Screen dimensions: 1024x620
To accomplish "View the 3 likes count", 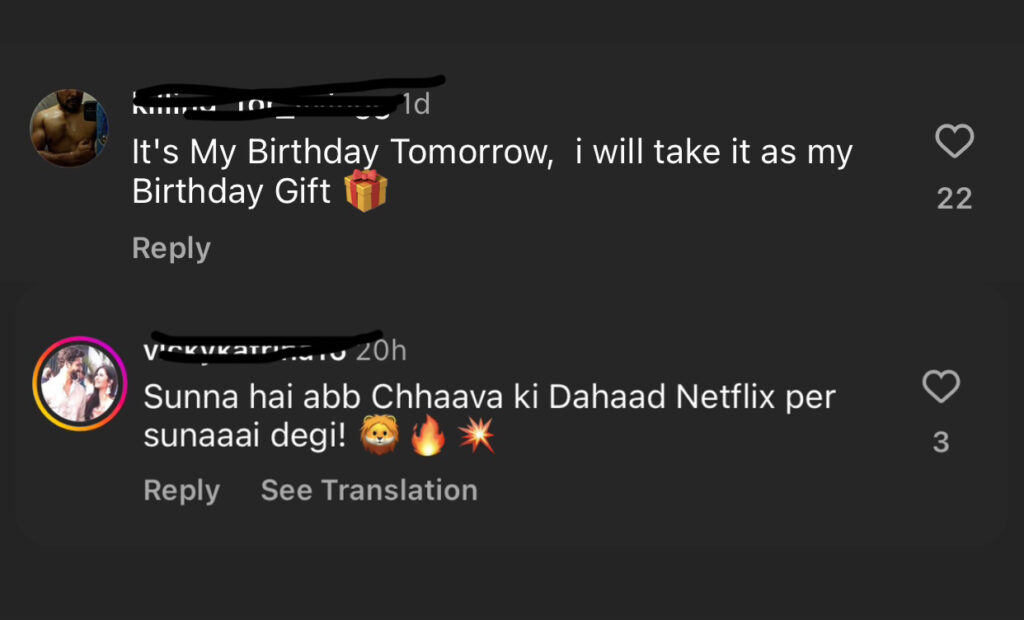I will click(x=941, y=442).
